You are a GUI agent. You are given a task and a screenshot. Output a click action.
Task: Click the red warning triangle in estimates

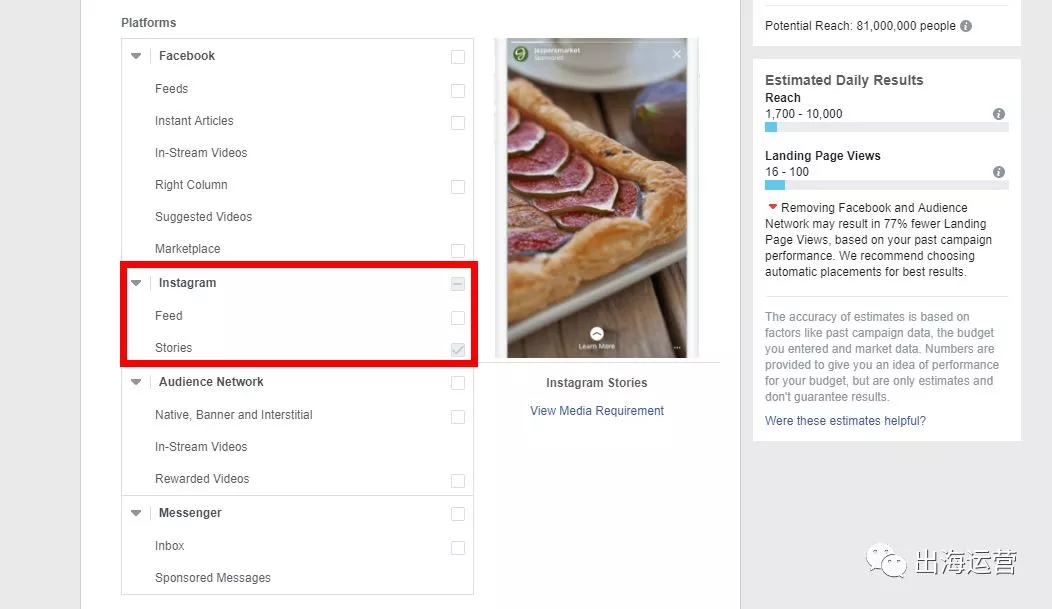772,207
